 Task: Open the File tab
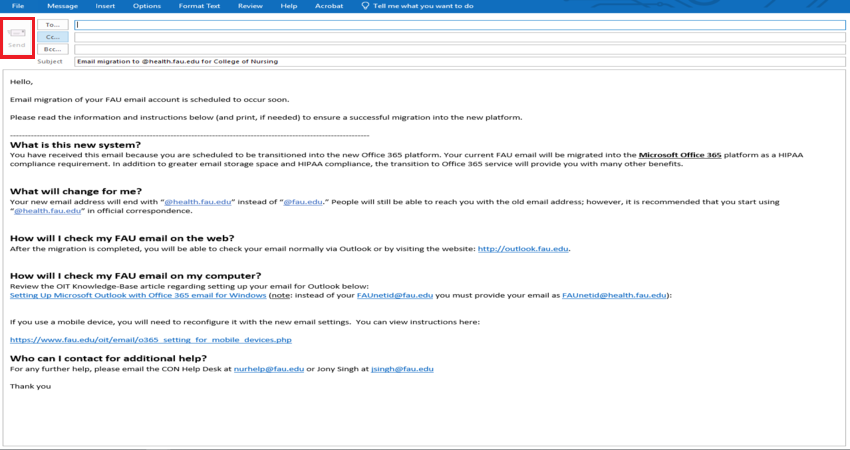[x=18, y=6]
